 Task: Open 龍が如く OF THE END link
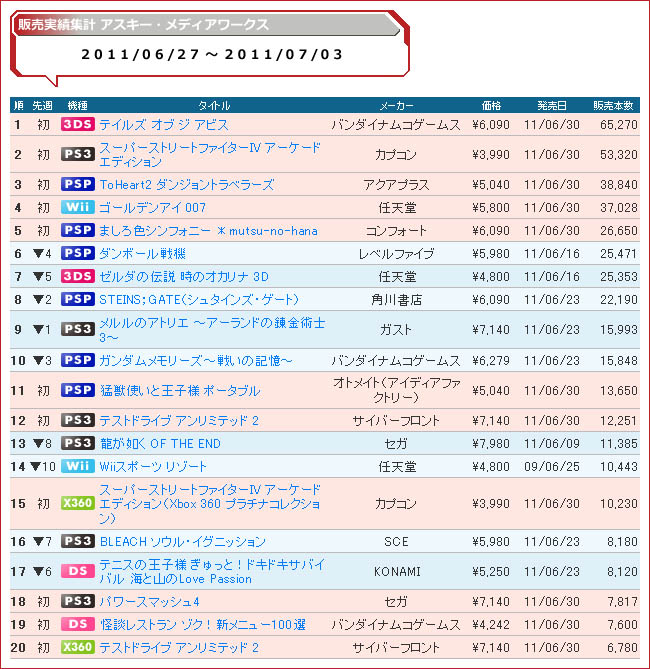160,444
